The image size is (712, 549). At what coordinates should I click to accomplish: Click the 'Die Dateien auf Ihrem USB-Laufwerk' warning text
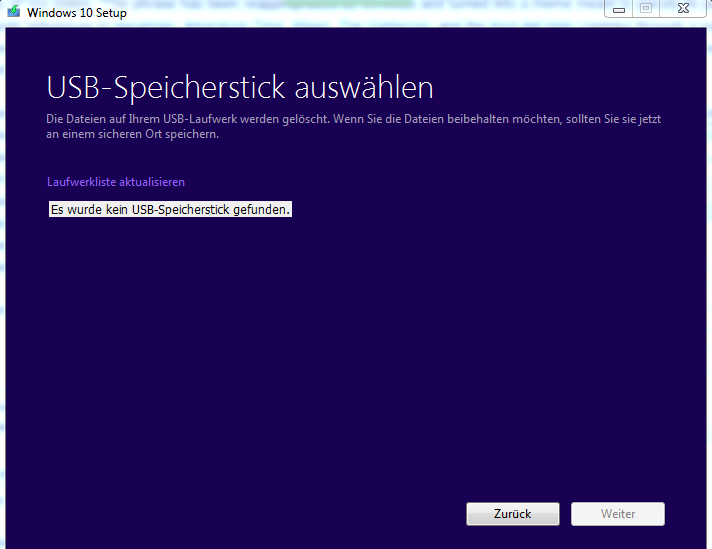click(x=353, y=126)
